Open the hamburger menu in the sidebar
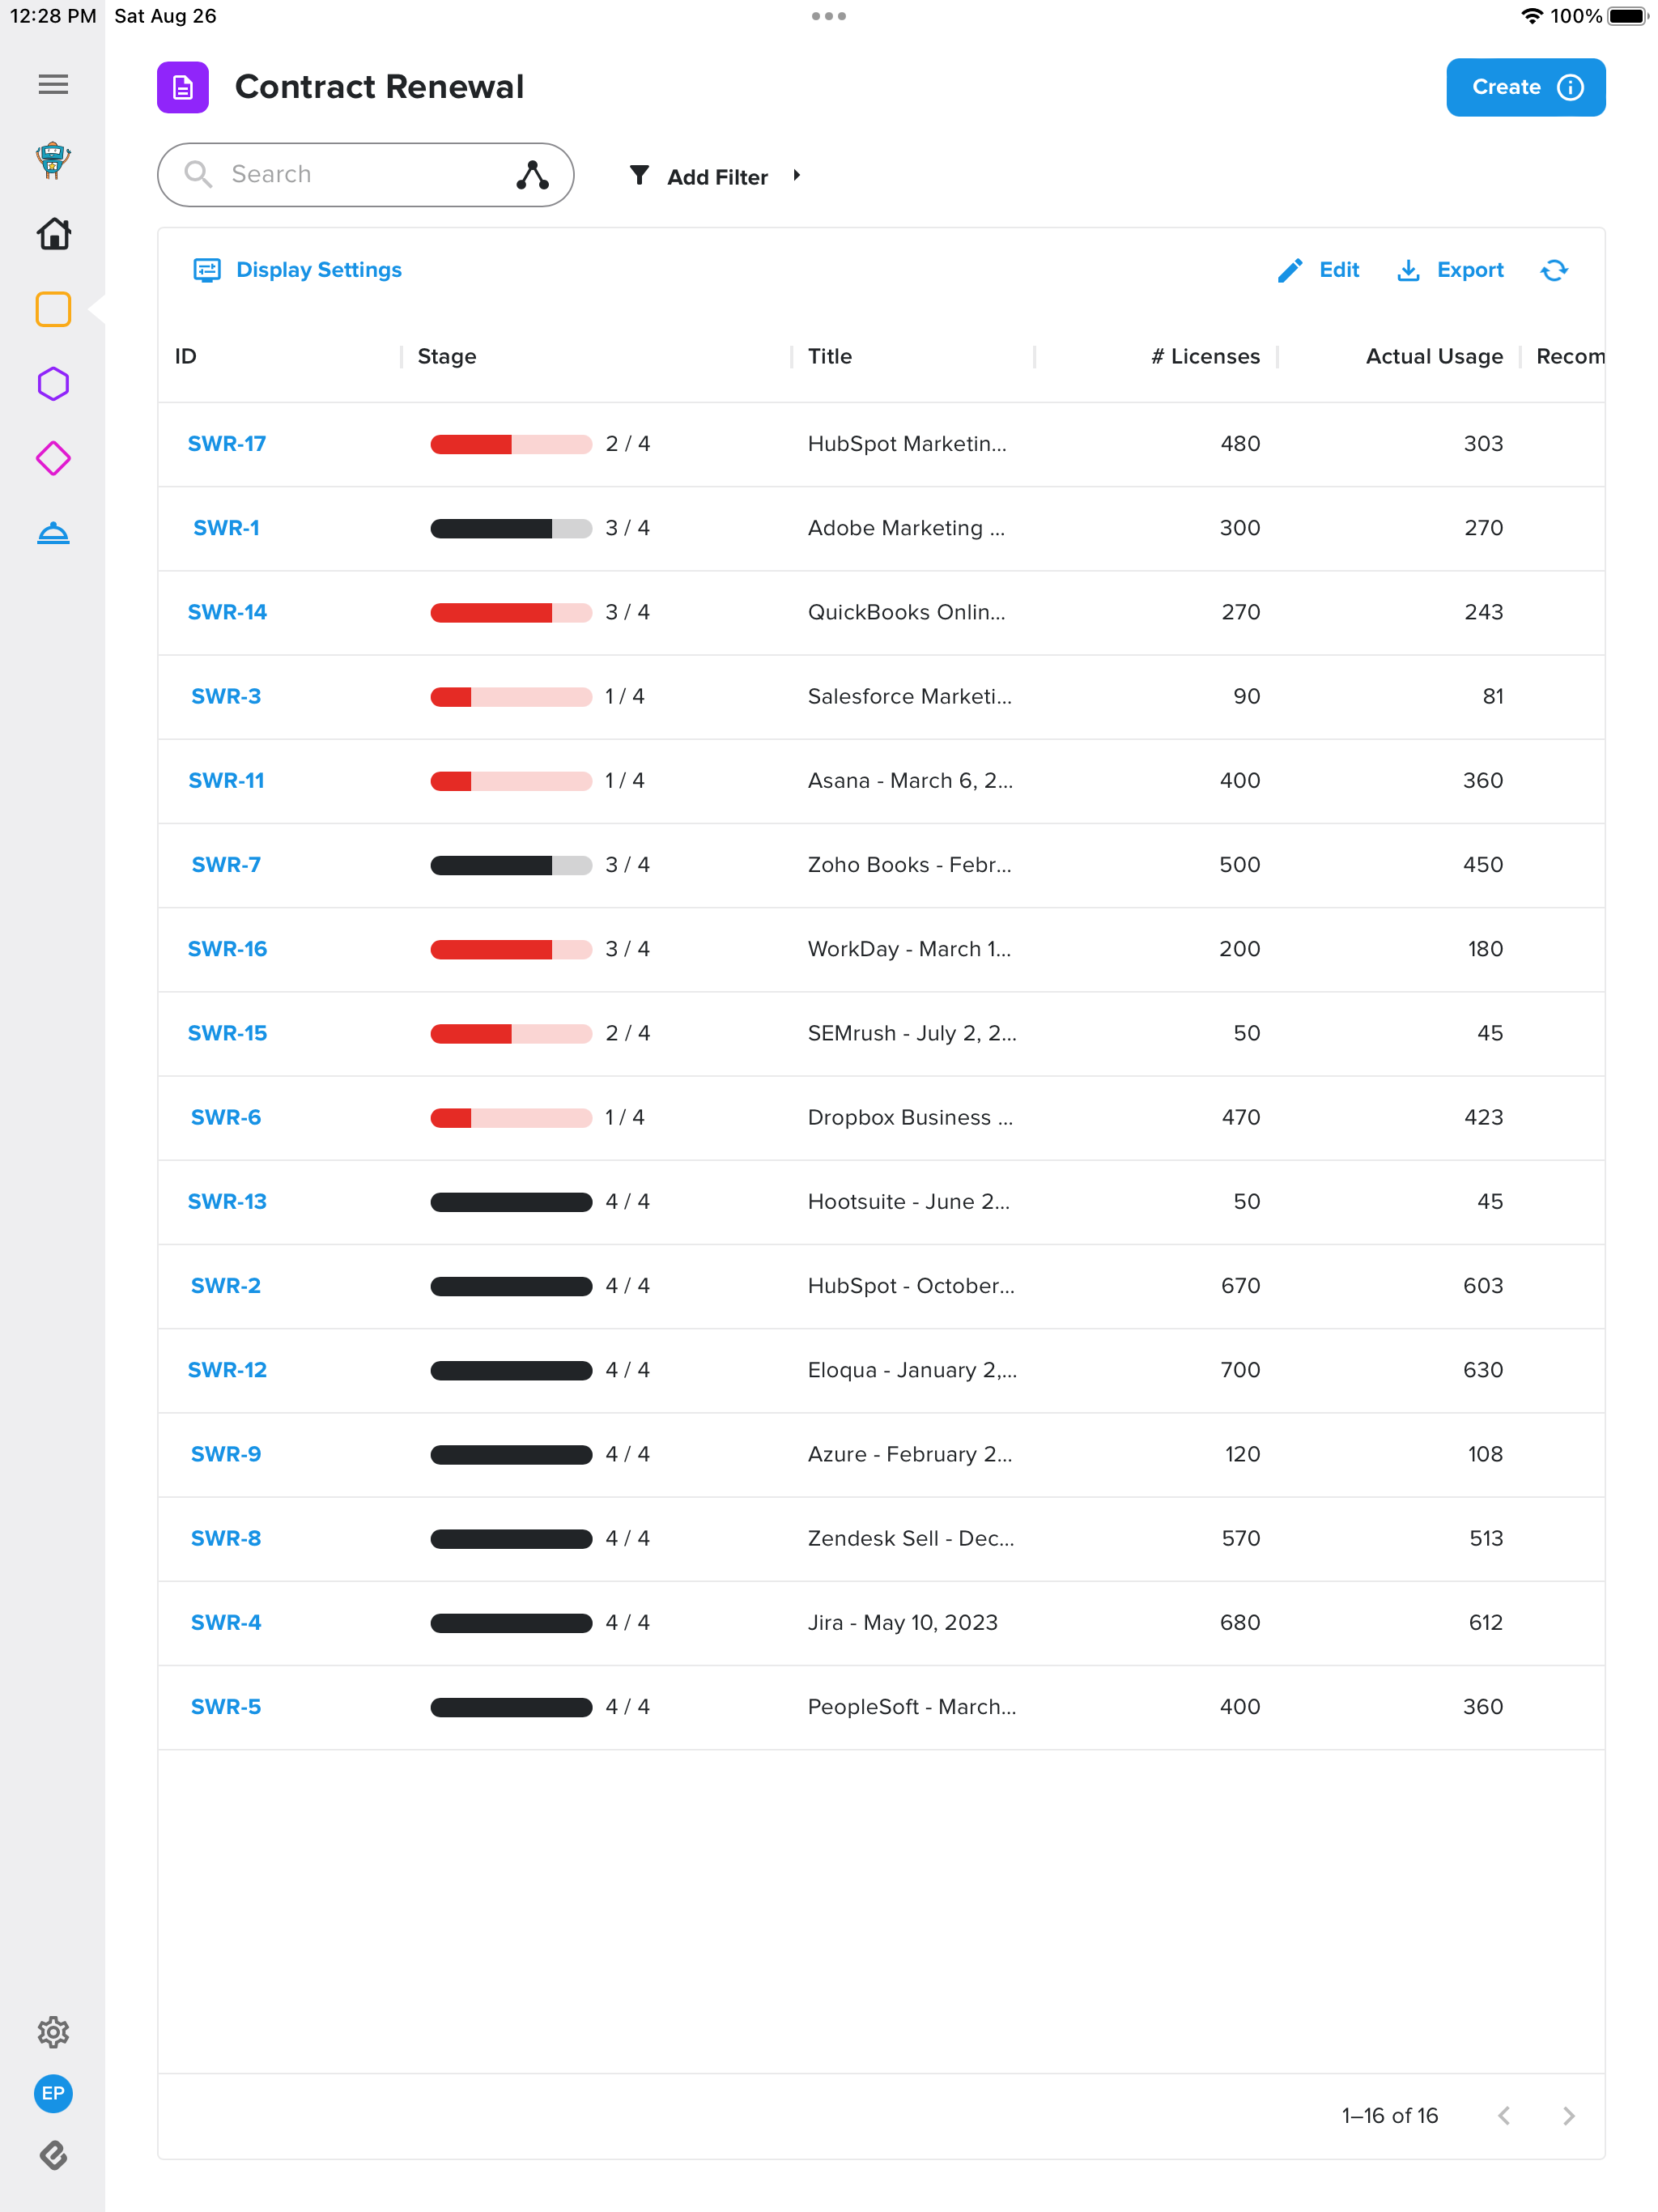 [x=53, y=85]
